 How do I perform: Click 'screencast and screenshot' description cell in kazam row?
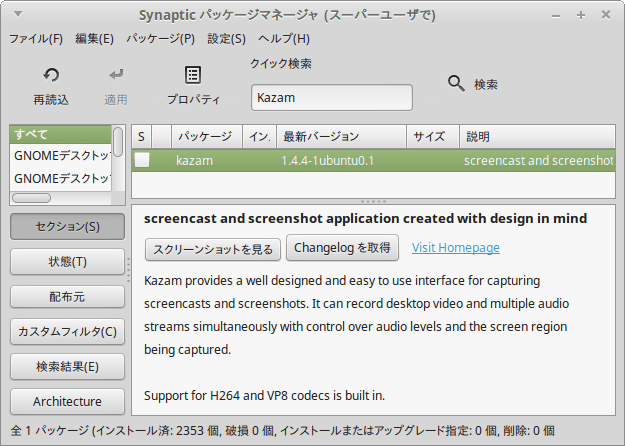point(539,161)
